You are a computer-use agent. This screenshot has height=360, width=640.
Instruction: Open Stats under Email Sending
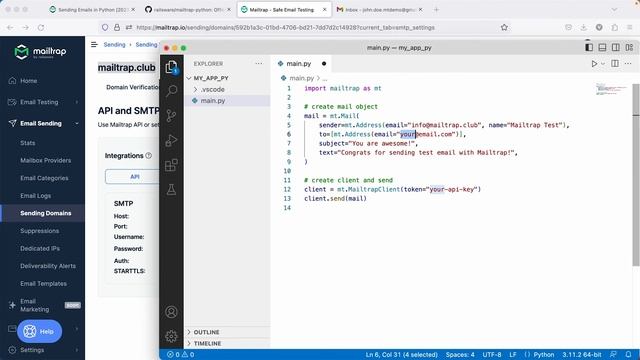coord(28,143)
